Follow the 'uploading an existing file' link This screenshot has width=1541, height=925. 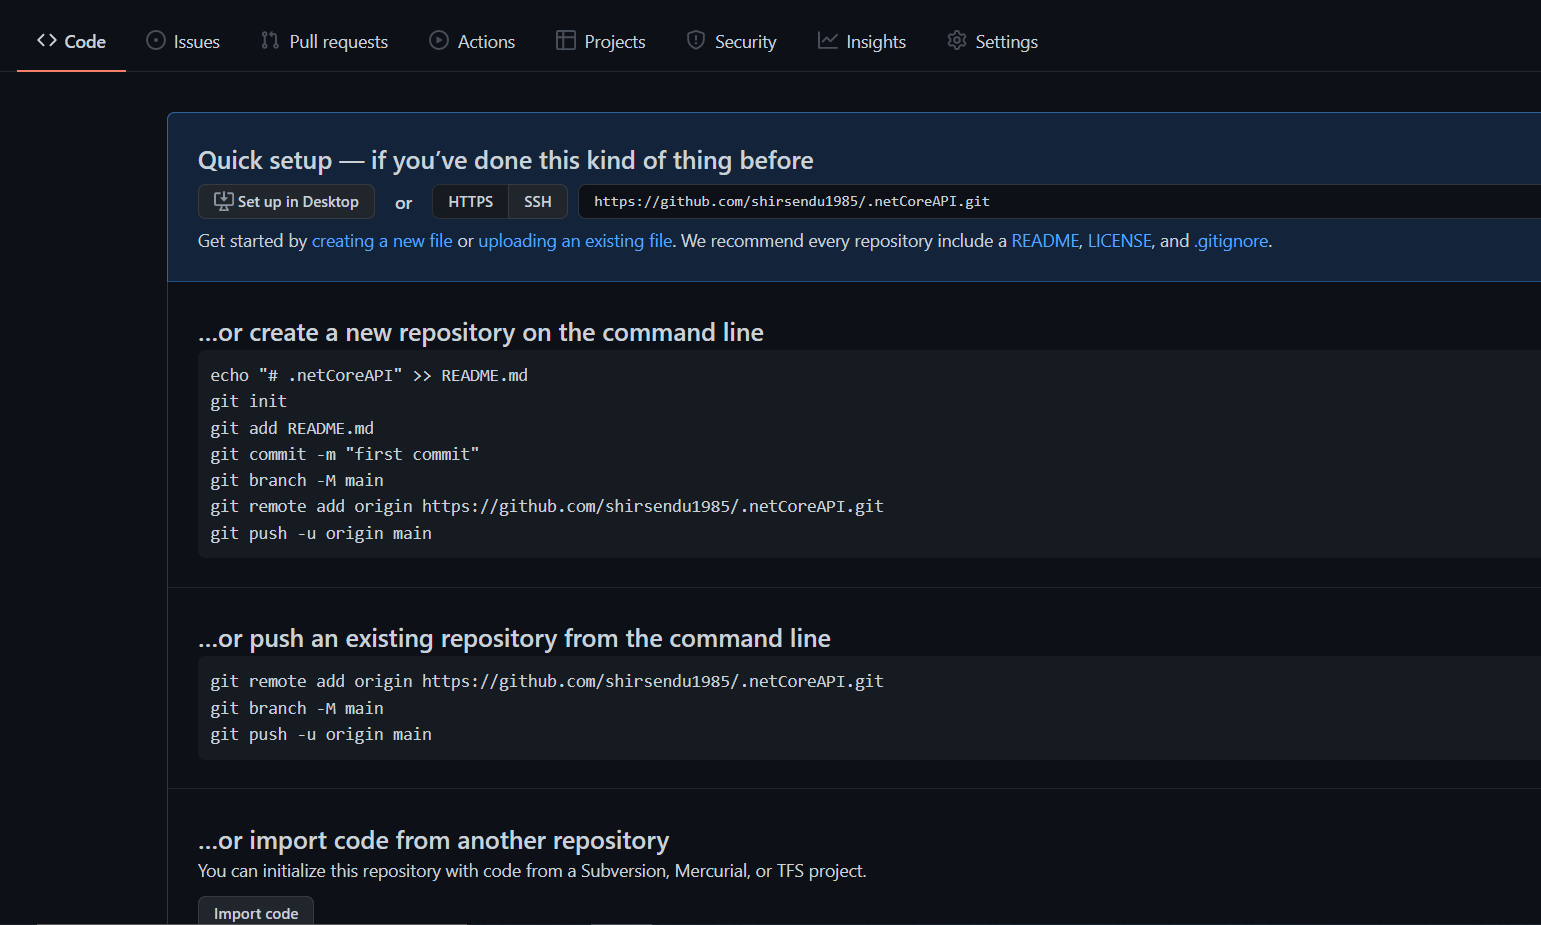575,241
